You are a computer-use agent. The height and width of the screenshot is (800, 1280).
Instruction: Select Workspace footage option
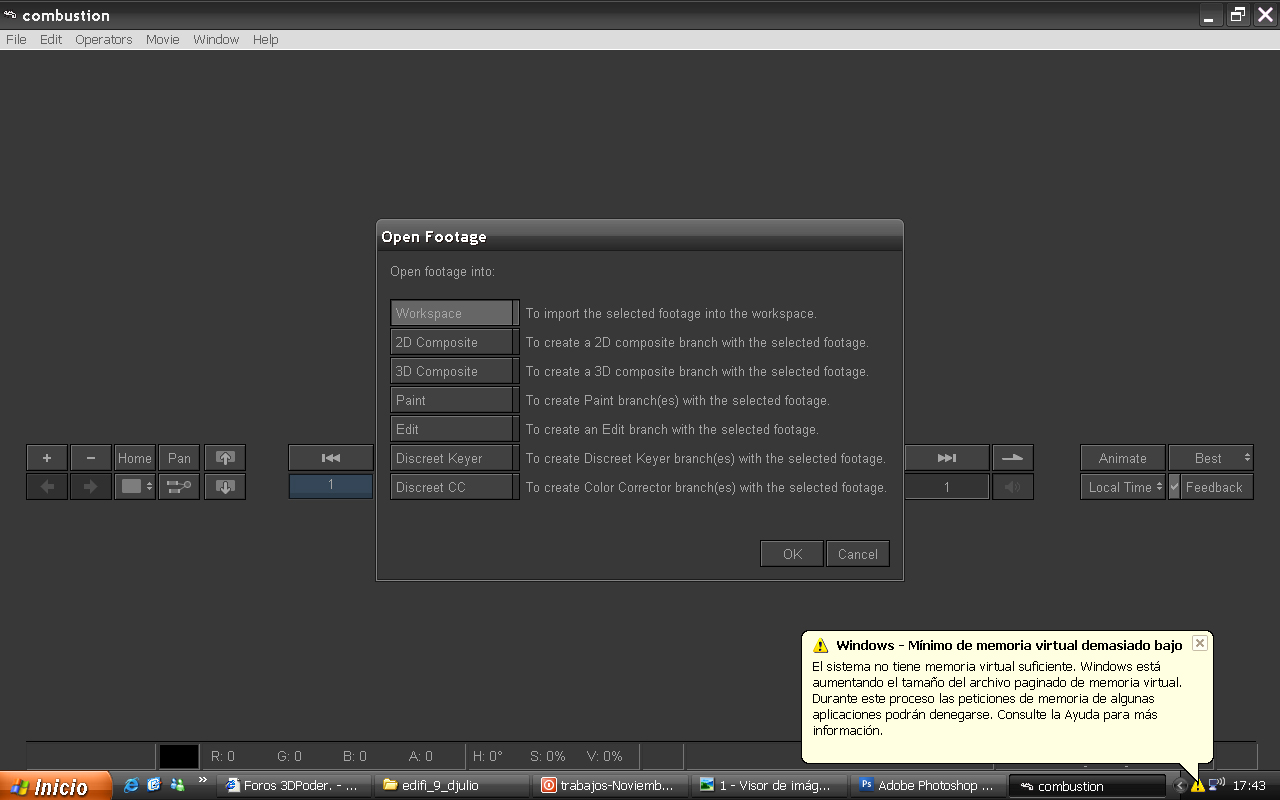pos(455,313)
